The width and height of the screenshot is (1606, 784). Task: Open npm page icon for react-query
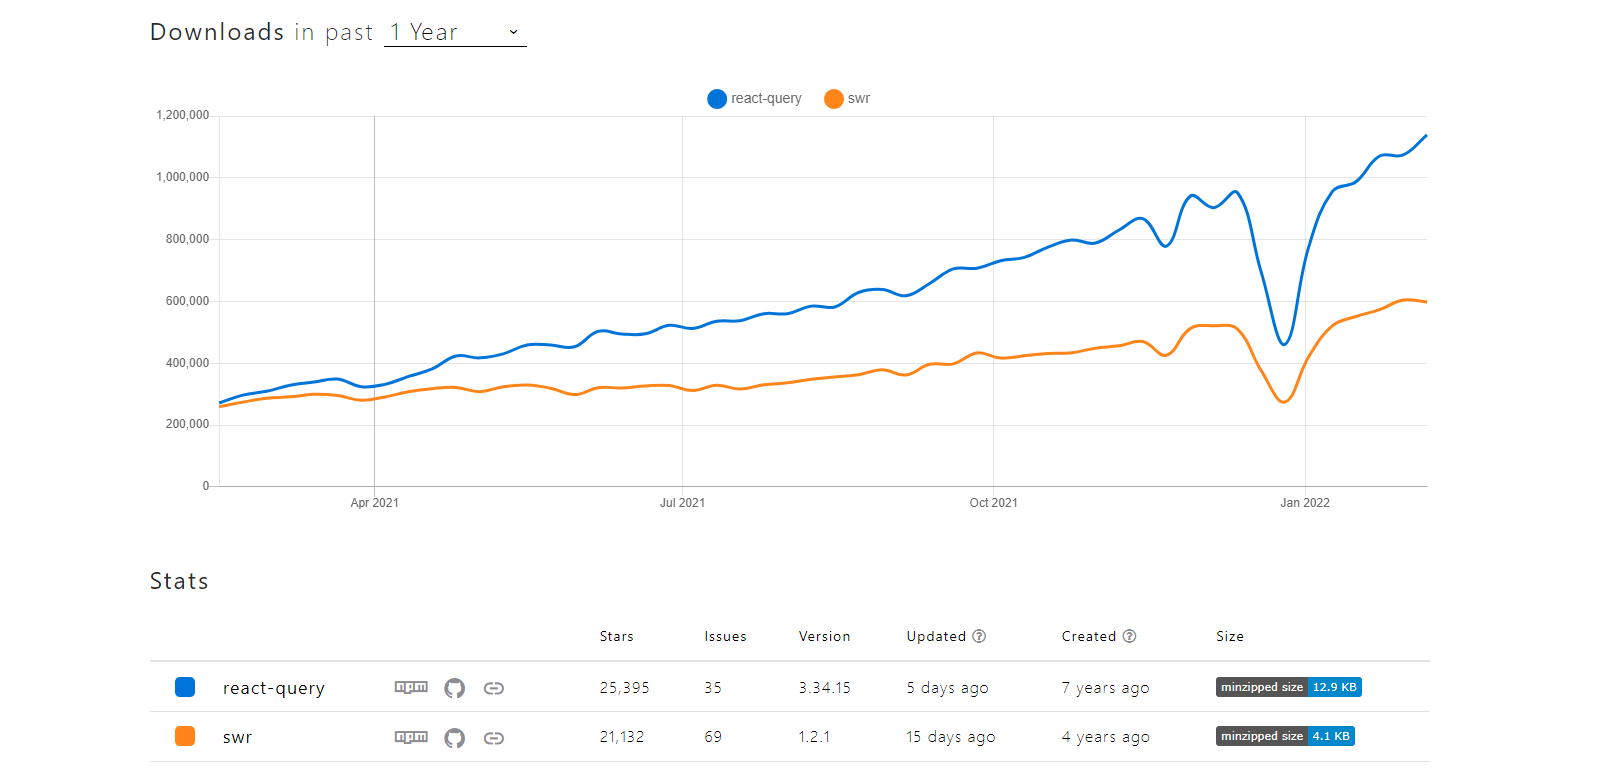[411, 687]
